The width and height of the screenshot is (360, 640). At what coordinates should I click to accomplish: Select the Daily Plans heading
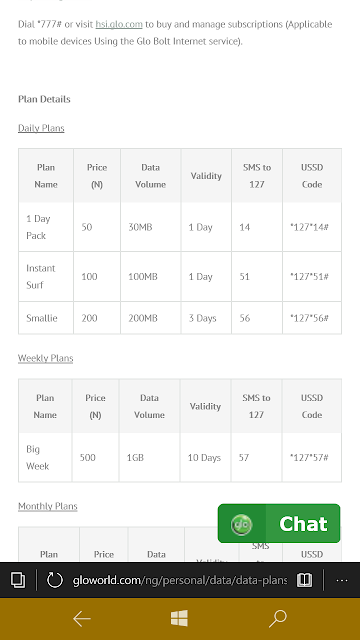coord(41,128)
